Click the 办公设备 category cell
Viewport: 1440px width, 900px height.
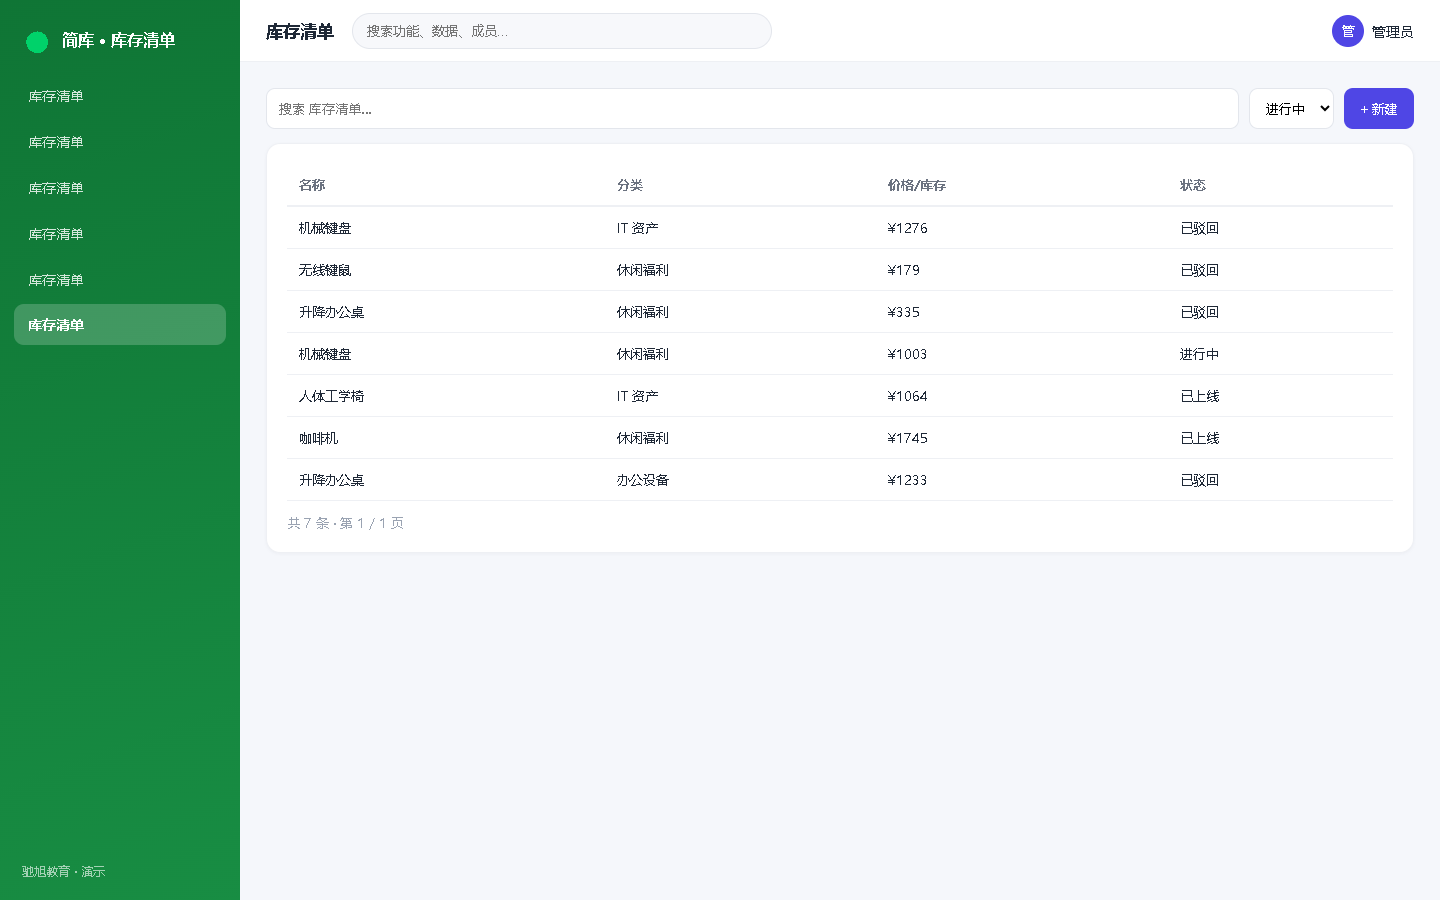coord(643,480)
